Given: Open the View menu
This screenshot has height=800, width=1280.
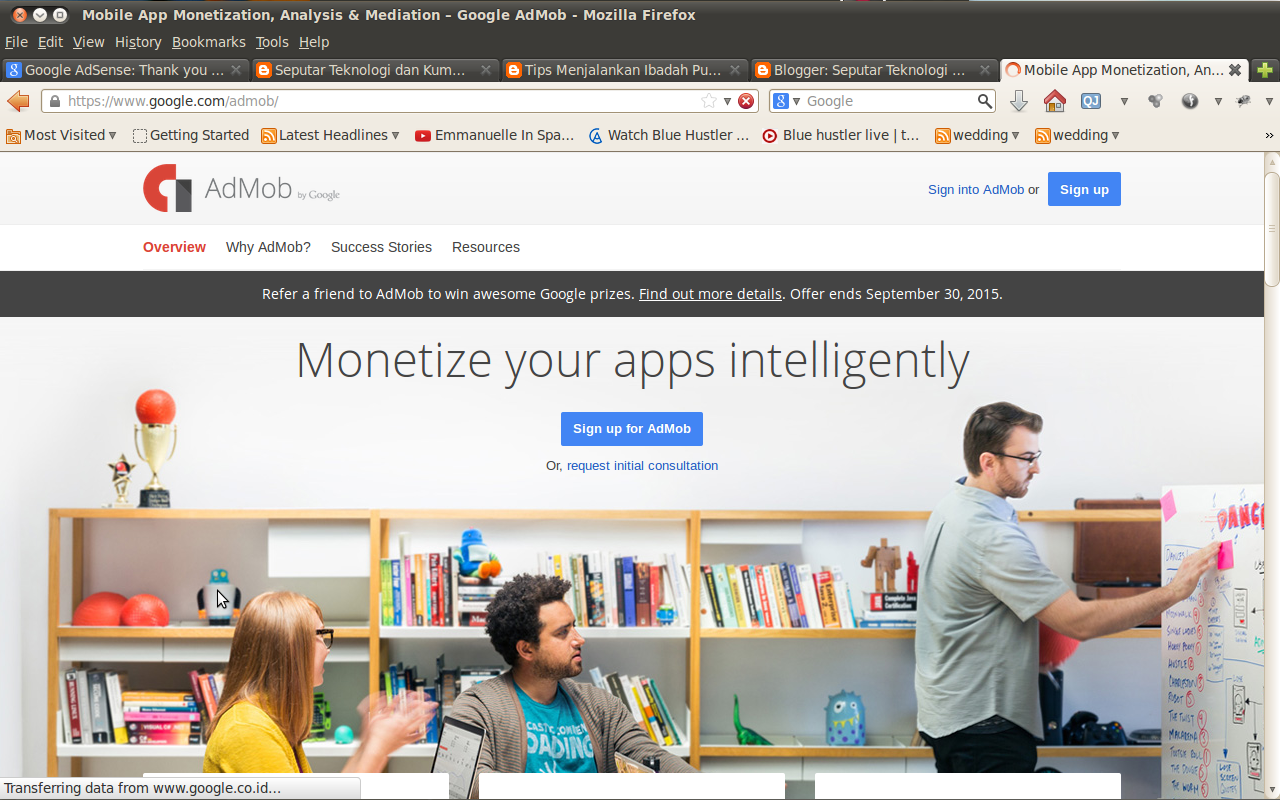Looking at the screenshot, I should (88, 42).
